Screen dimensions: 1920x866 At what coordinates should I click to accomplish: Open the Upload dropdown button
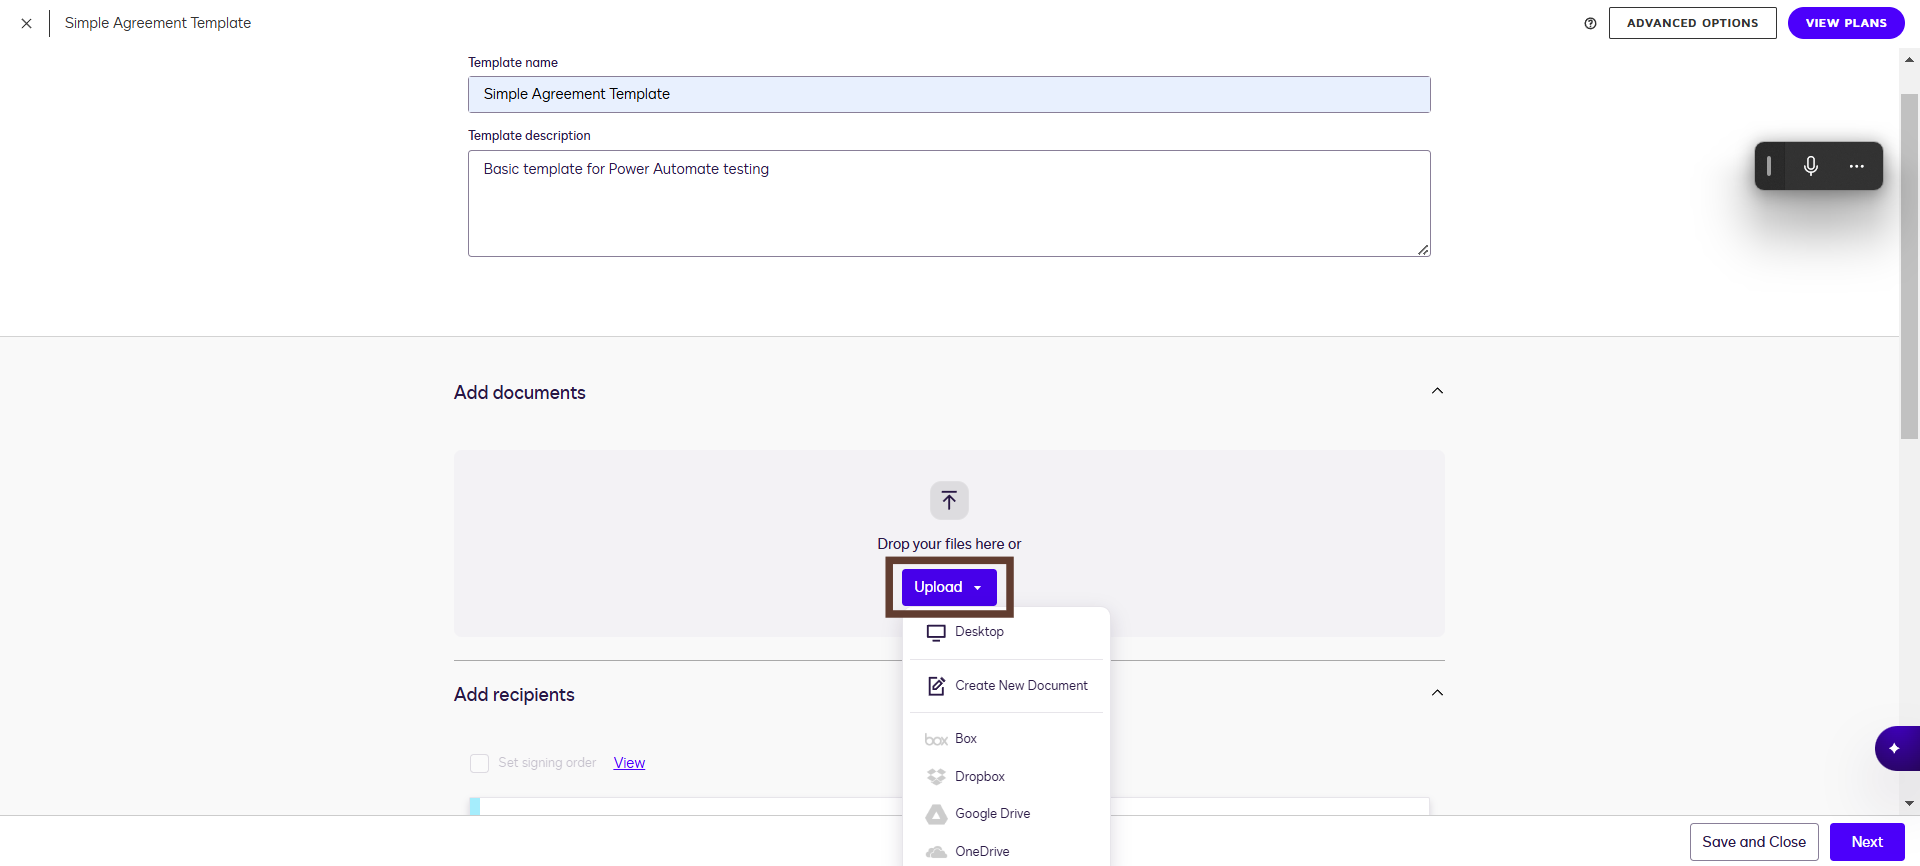[x=948, y=587]
